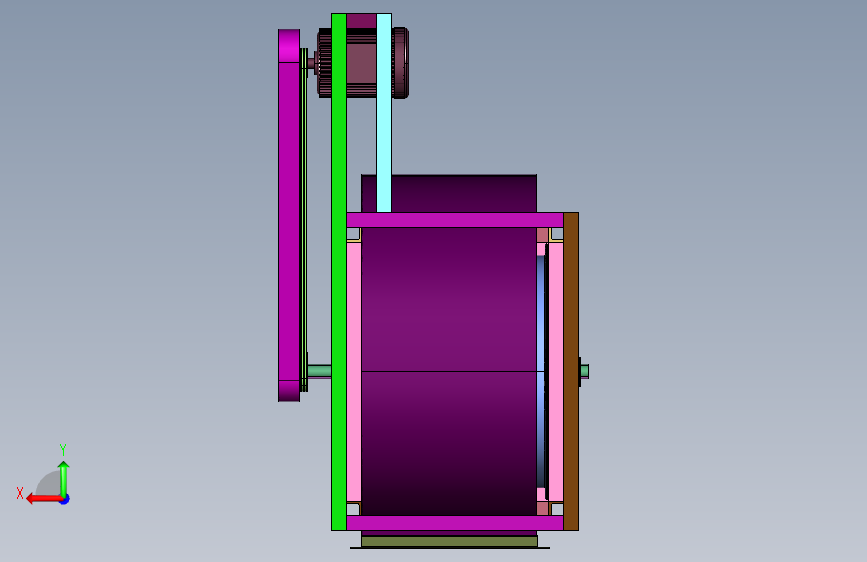Select the magenta belt guard cover on the left
The image size is (867, 562).
point(289,215)
